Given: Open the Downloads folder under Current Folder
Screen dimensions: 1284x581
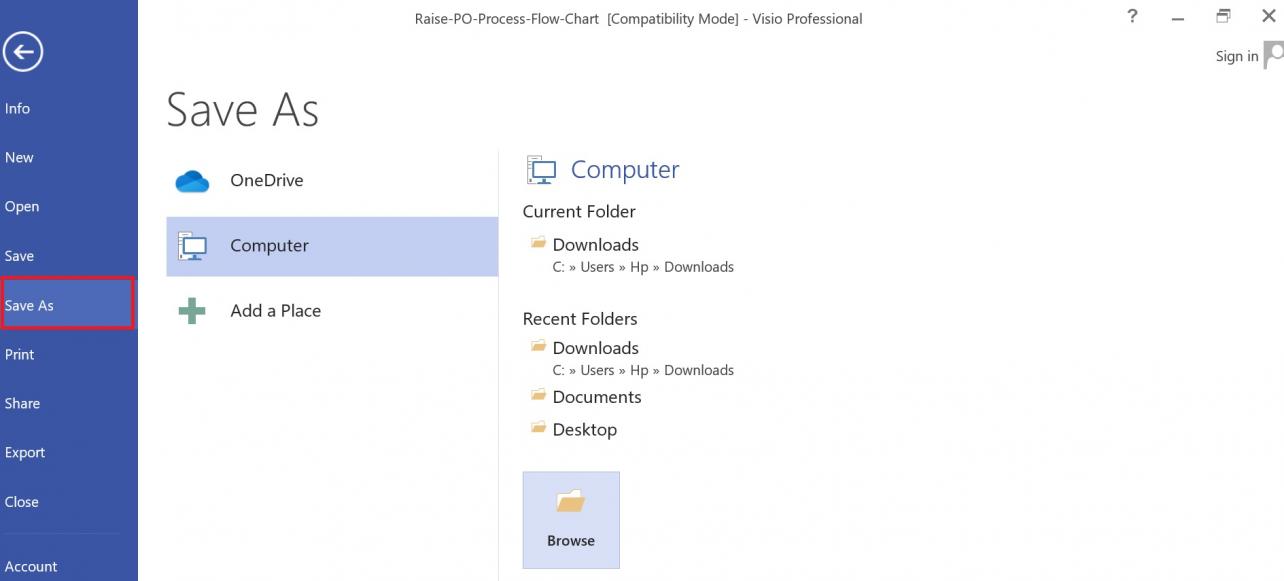Looking at the screenshot, I should (x=595, y=244).
